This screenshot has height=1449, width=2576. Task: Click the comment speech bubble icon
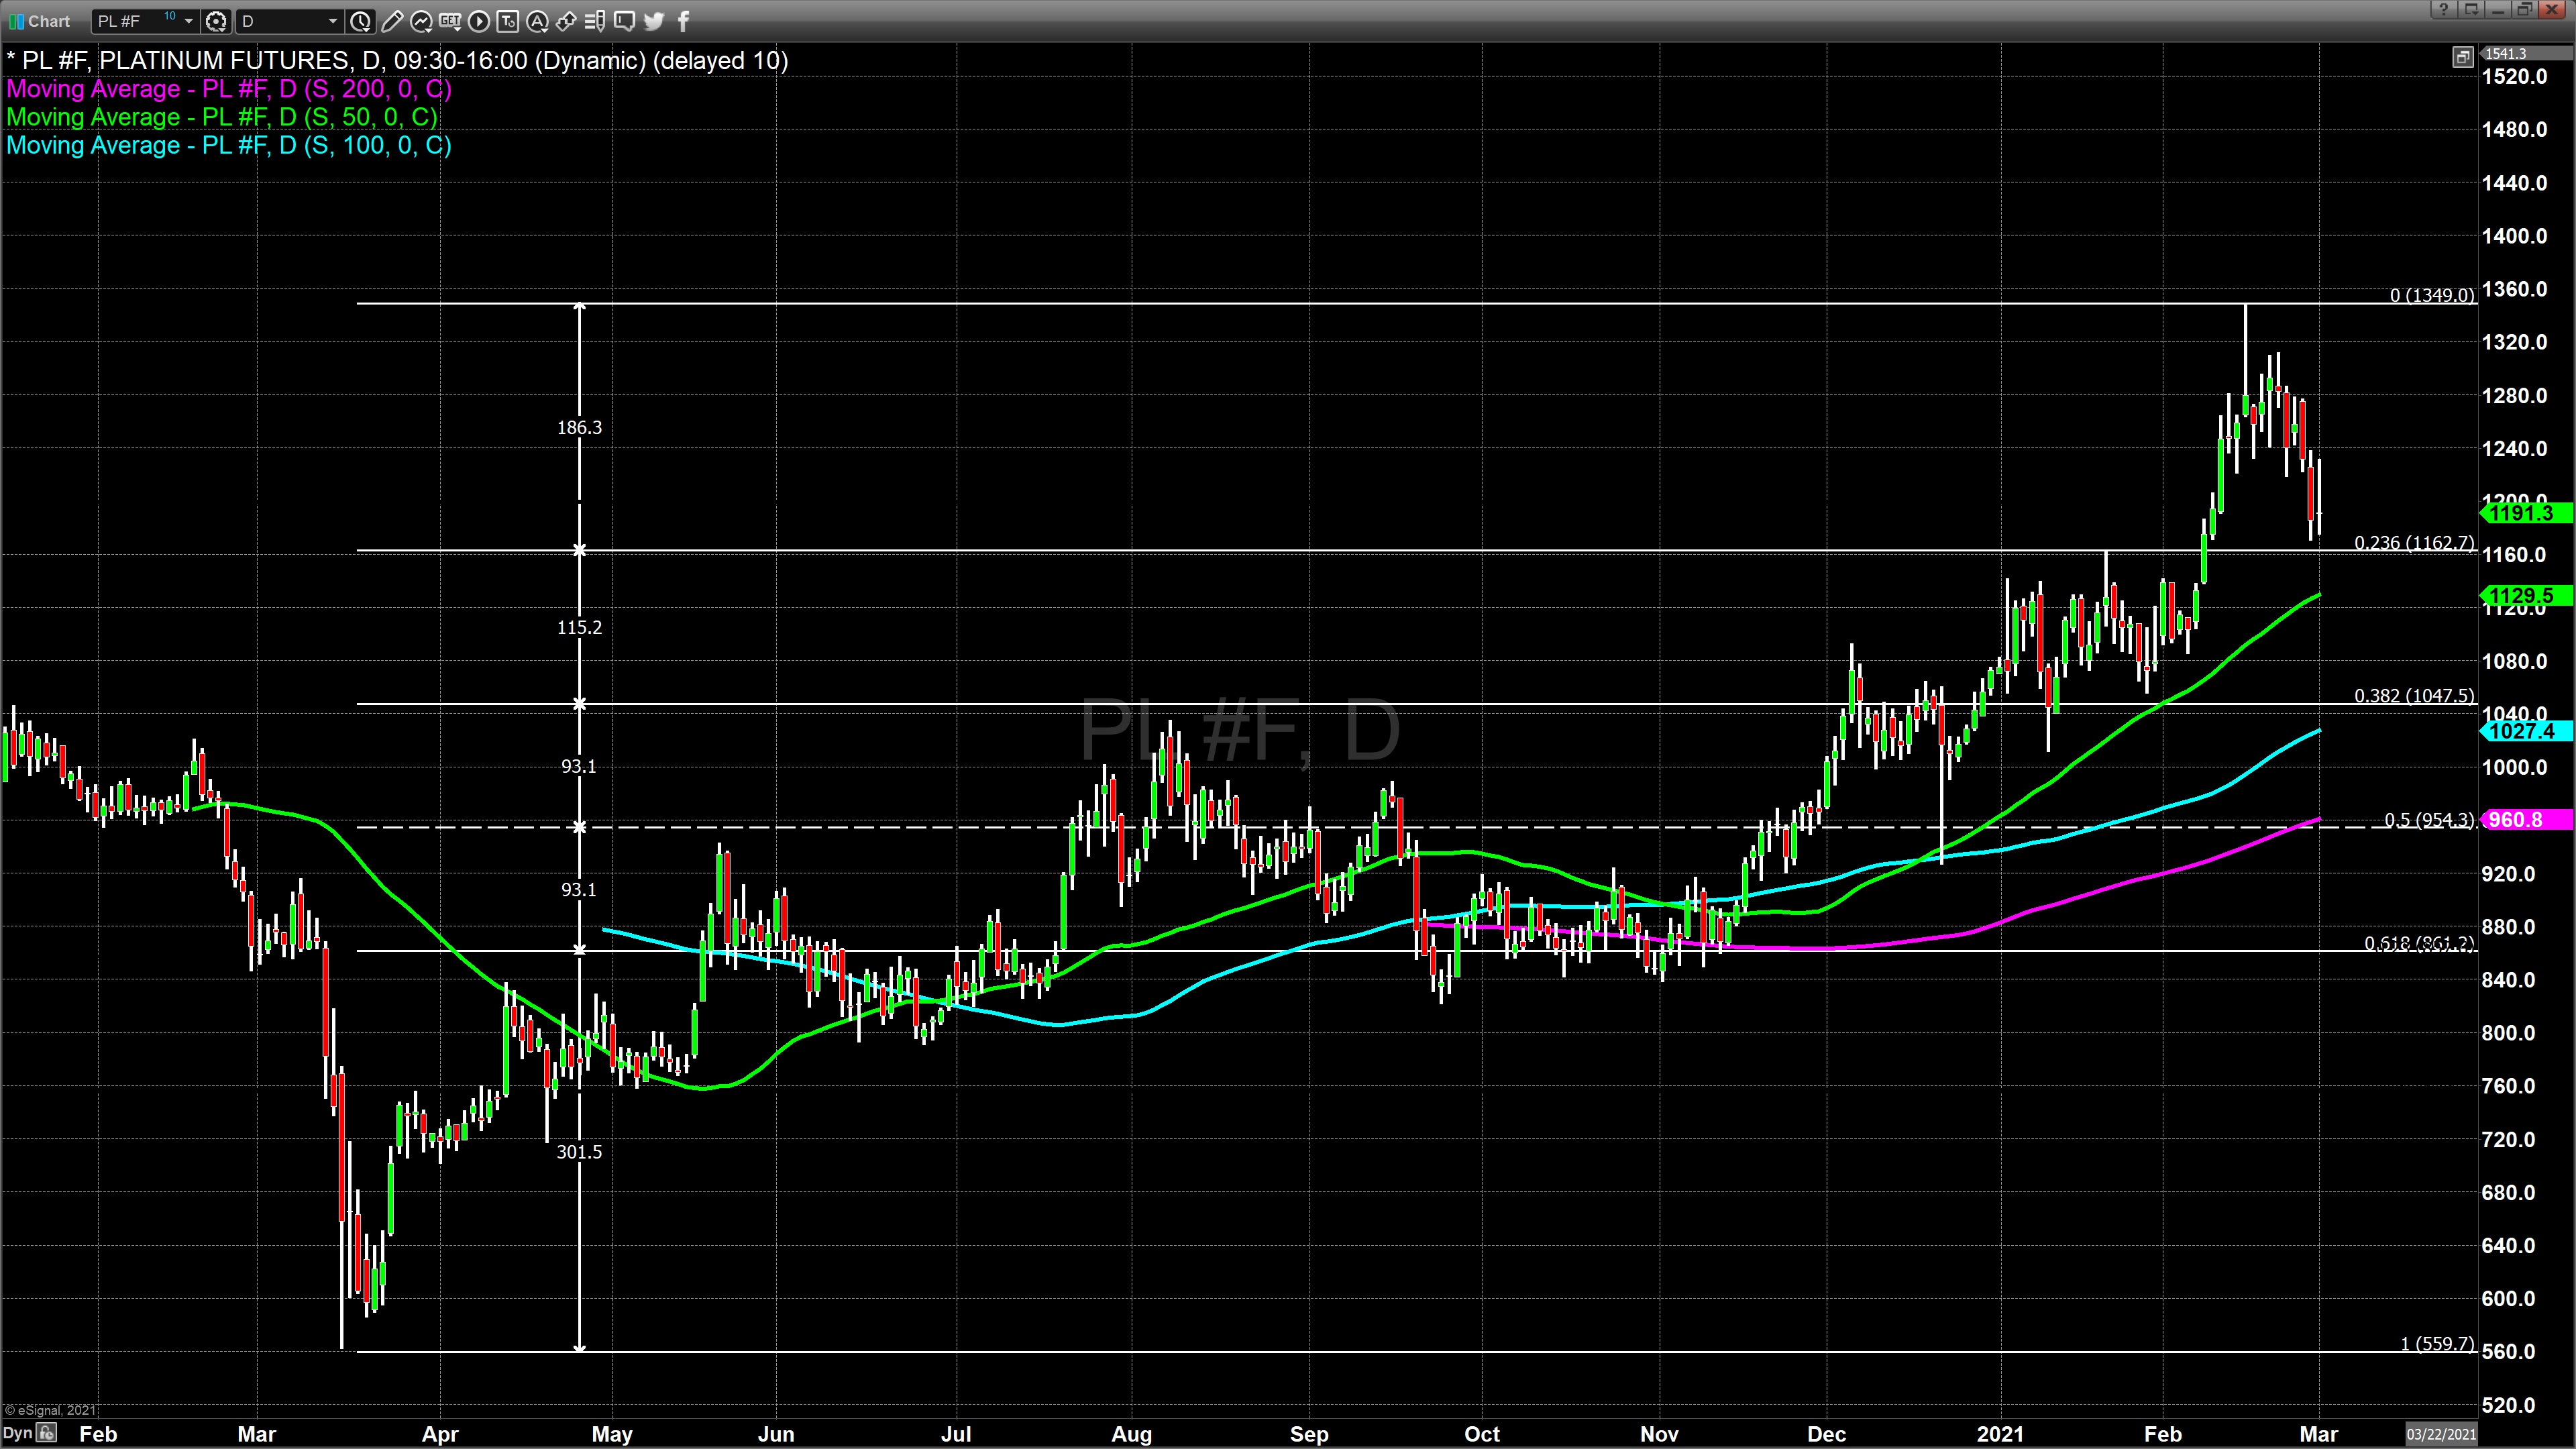pyautogui.click(x=624, y=21)
